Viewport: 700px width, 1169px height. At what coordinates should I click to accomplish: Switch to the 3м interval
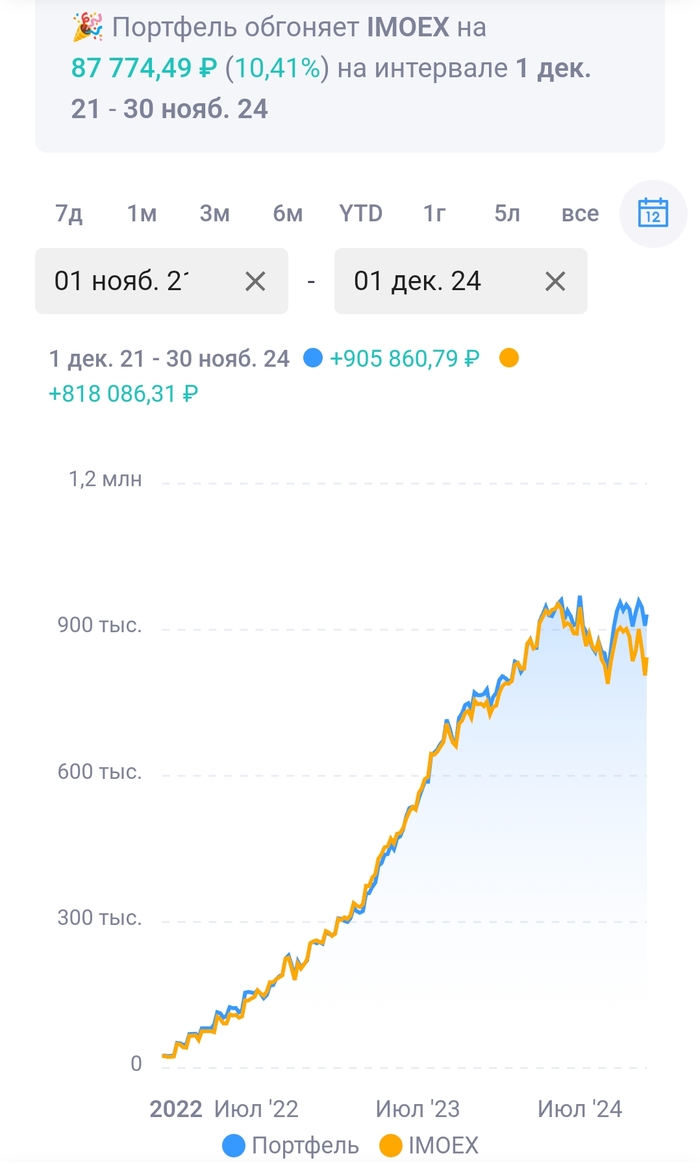tap(214, 213)
